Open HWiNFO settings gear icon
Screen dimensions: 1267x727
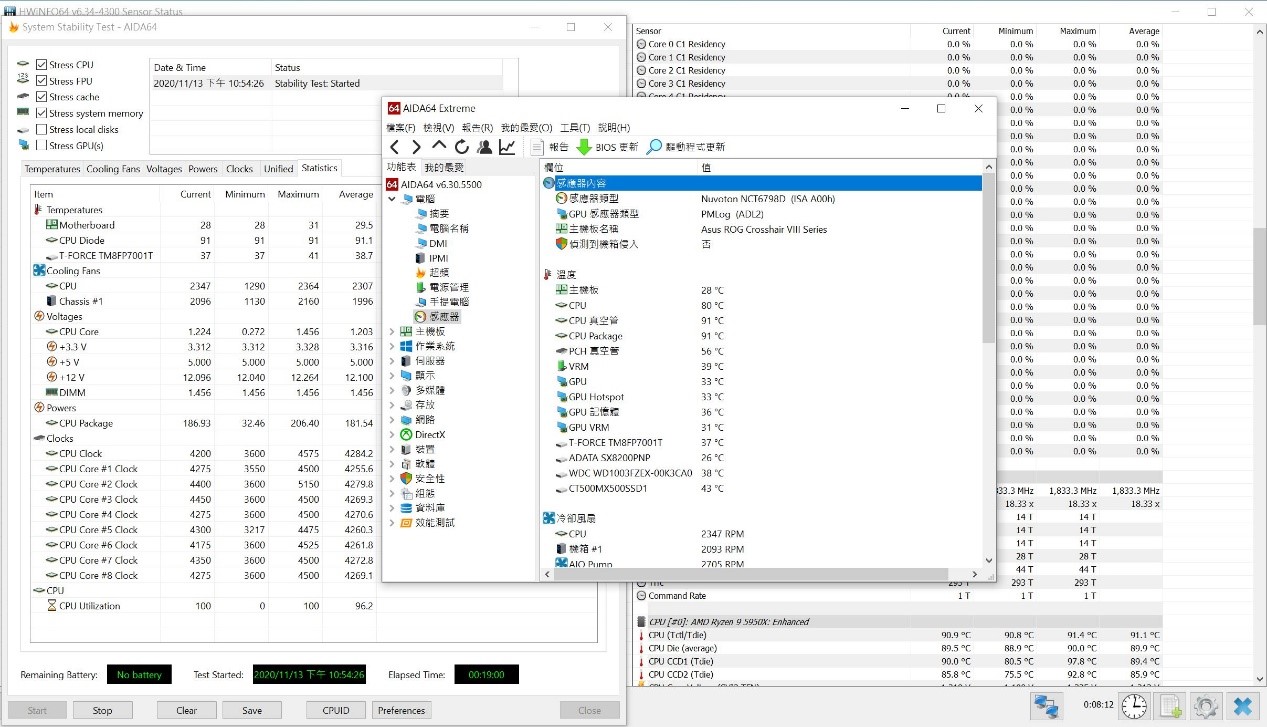coord(1207,706)
